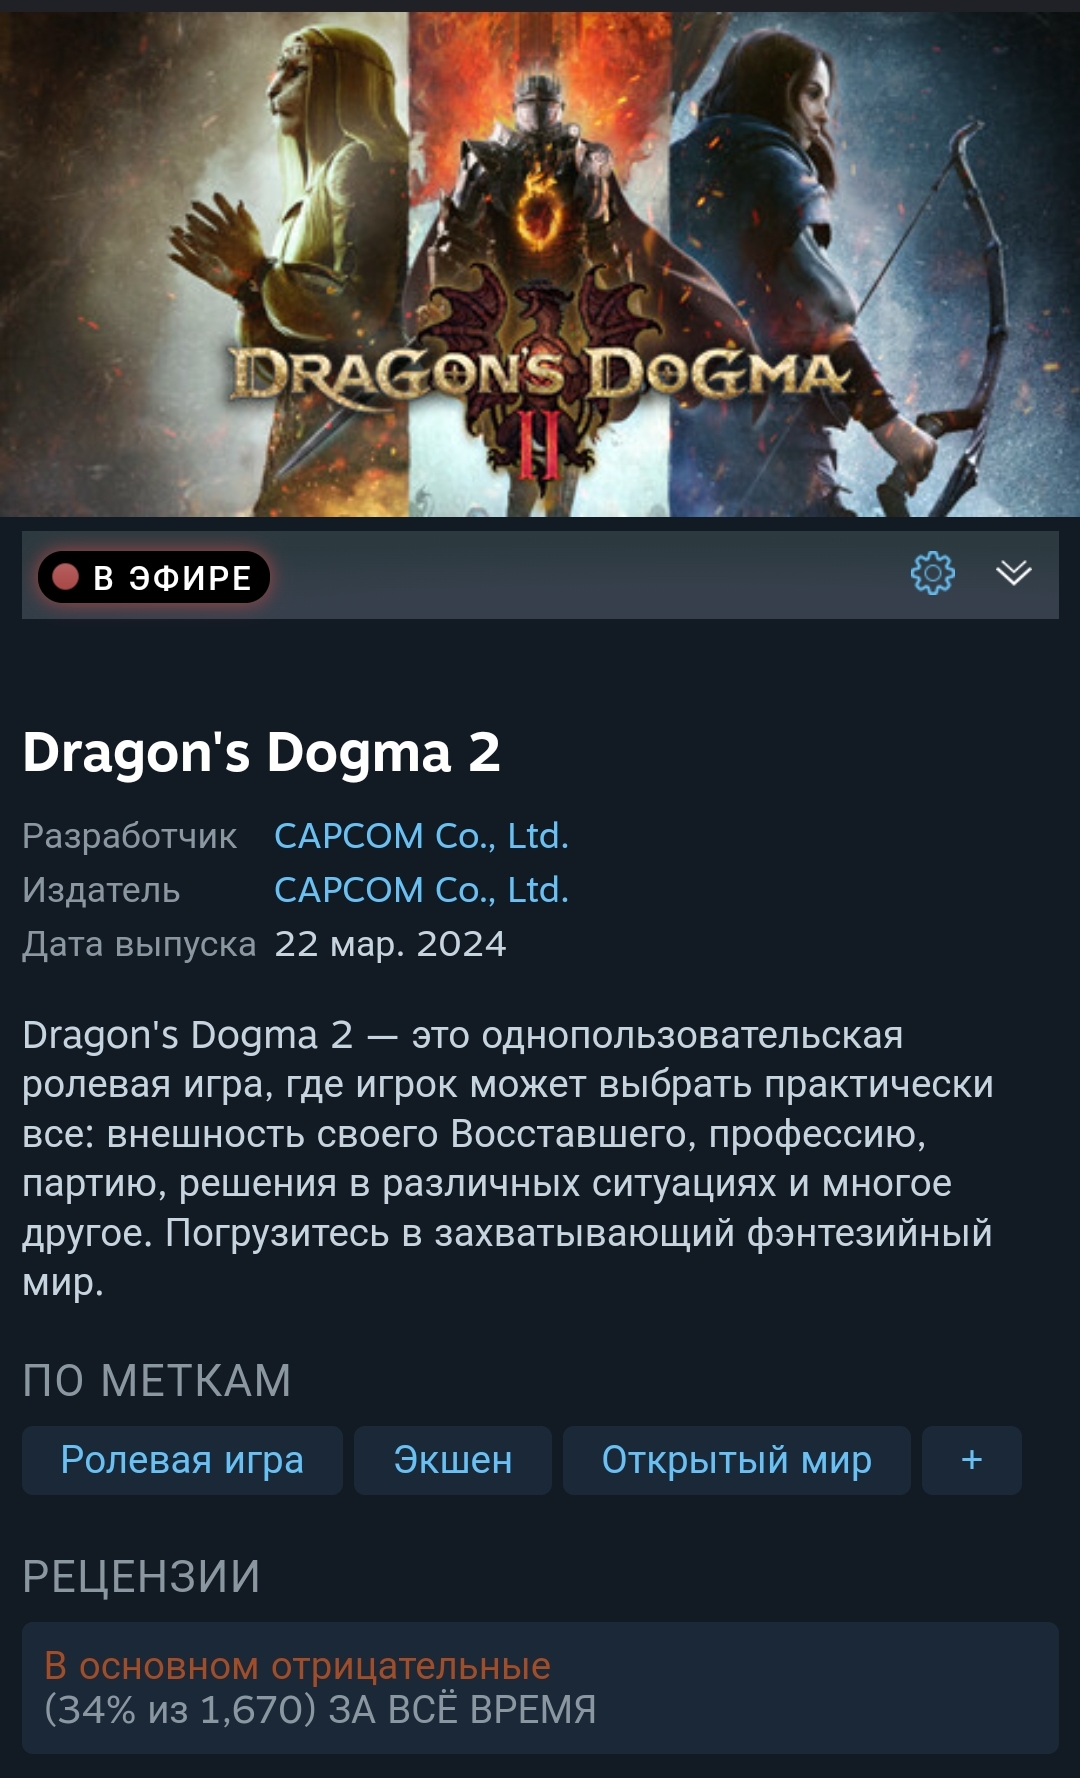Viewport: 1080px width, 1778px height.
Task: Expand the broadcast panel with double chevron
Action: [1013, 573]
